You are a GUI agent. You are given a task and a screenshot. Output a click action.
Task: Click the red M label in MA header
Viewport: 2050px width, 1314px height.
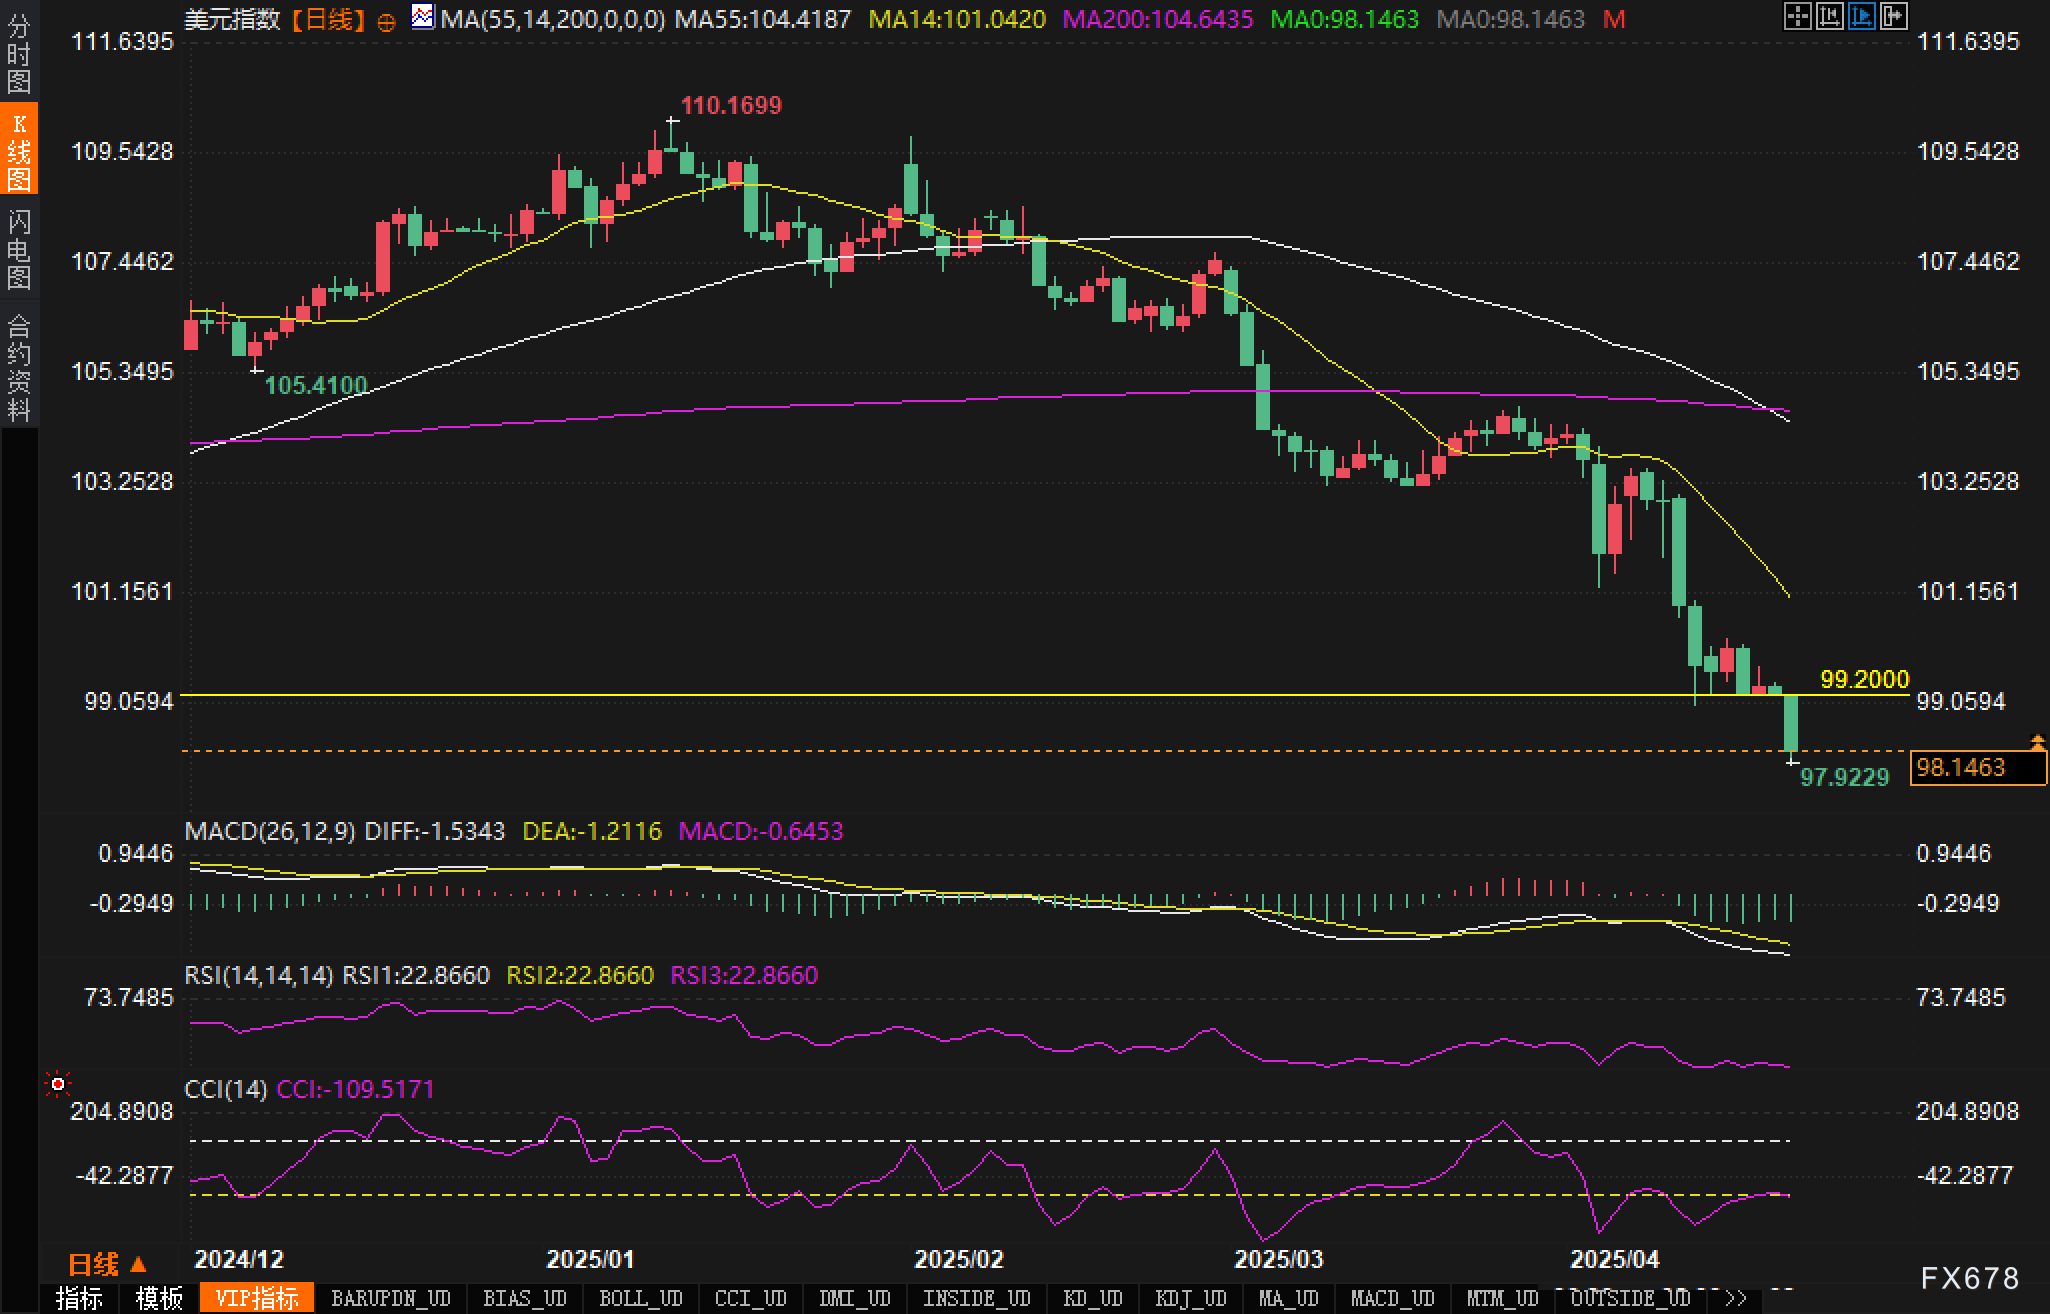tap(1614, 19)
